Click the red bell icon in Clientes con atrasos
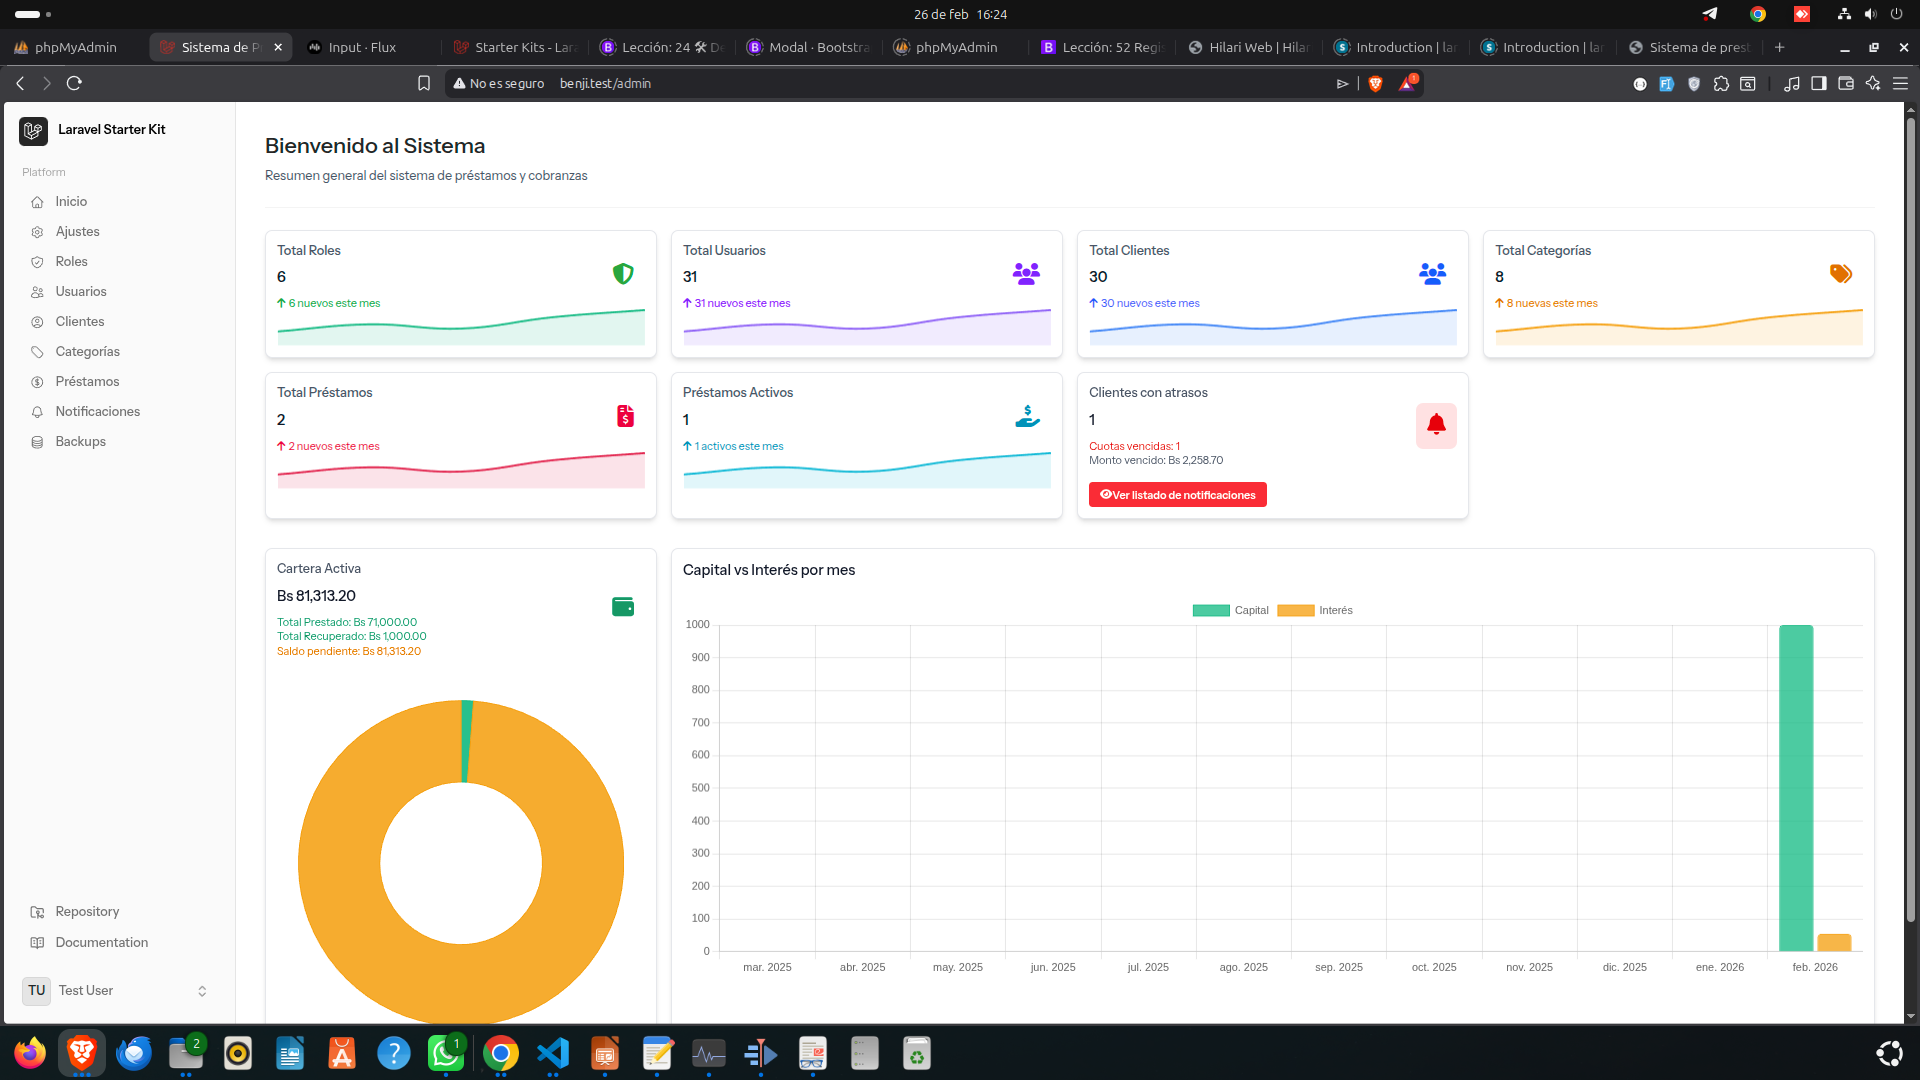 1436,425
